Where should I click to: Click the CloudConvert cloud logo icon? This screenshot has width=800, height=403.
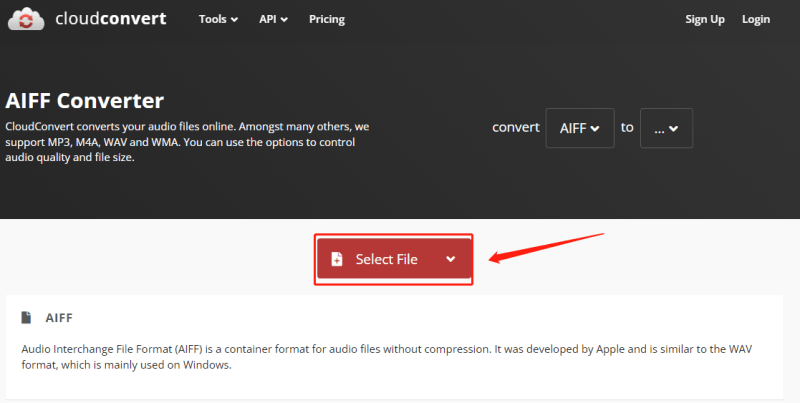point(26,19)
